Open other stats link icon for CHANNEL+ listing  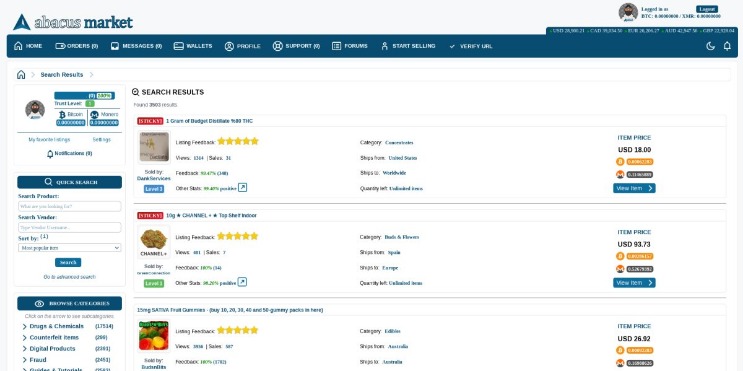(242, 282)
